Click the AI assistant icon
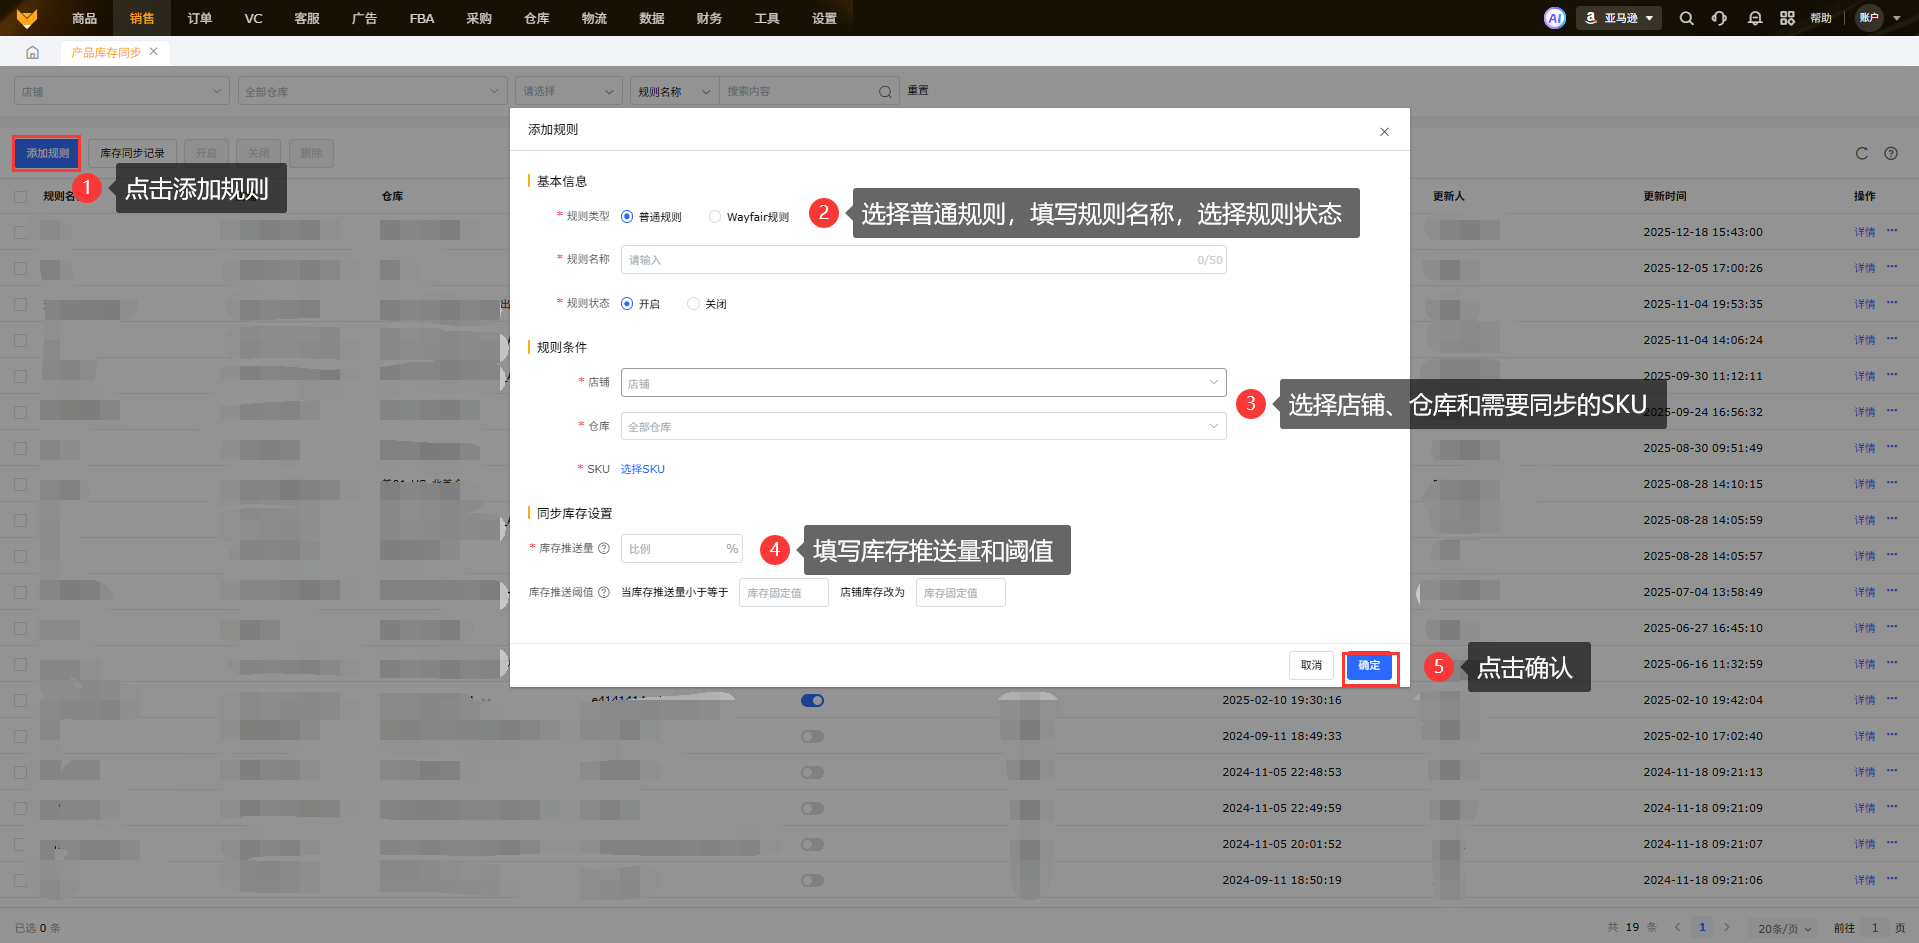 click(1554, 18)
